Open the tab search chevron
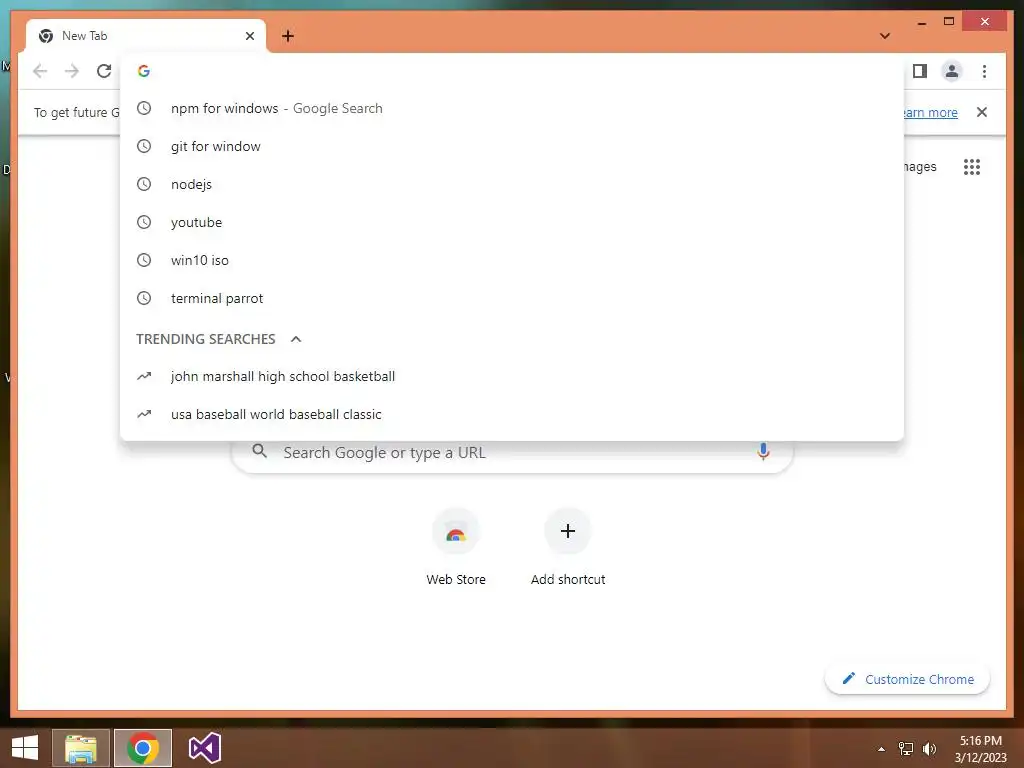The width and height of the screenshot is (1024, 768). tap(885, 36)
